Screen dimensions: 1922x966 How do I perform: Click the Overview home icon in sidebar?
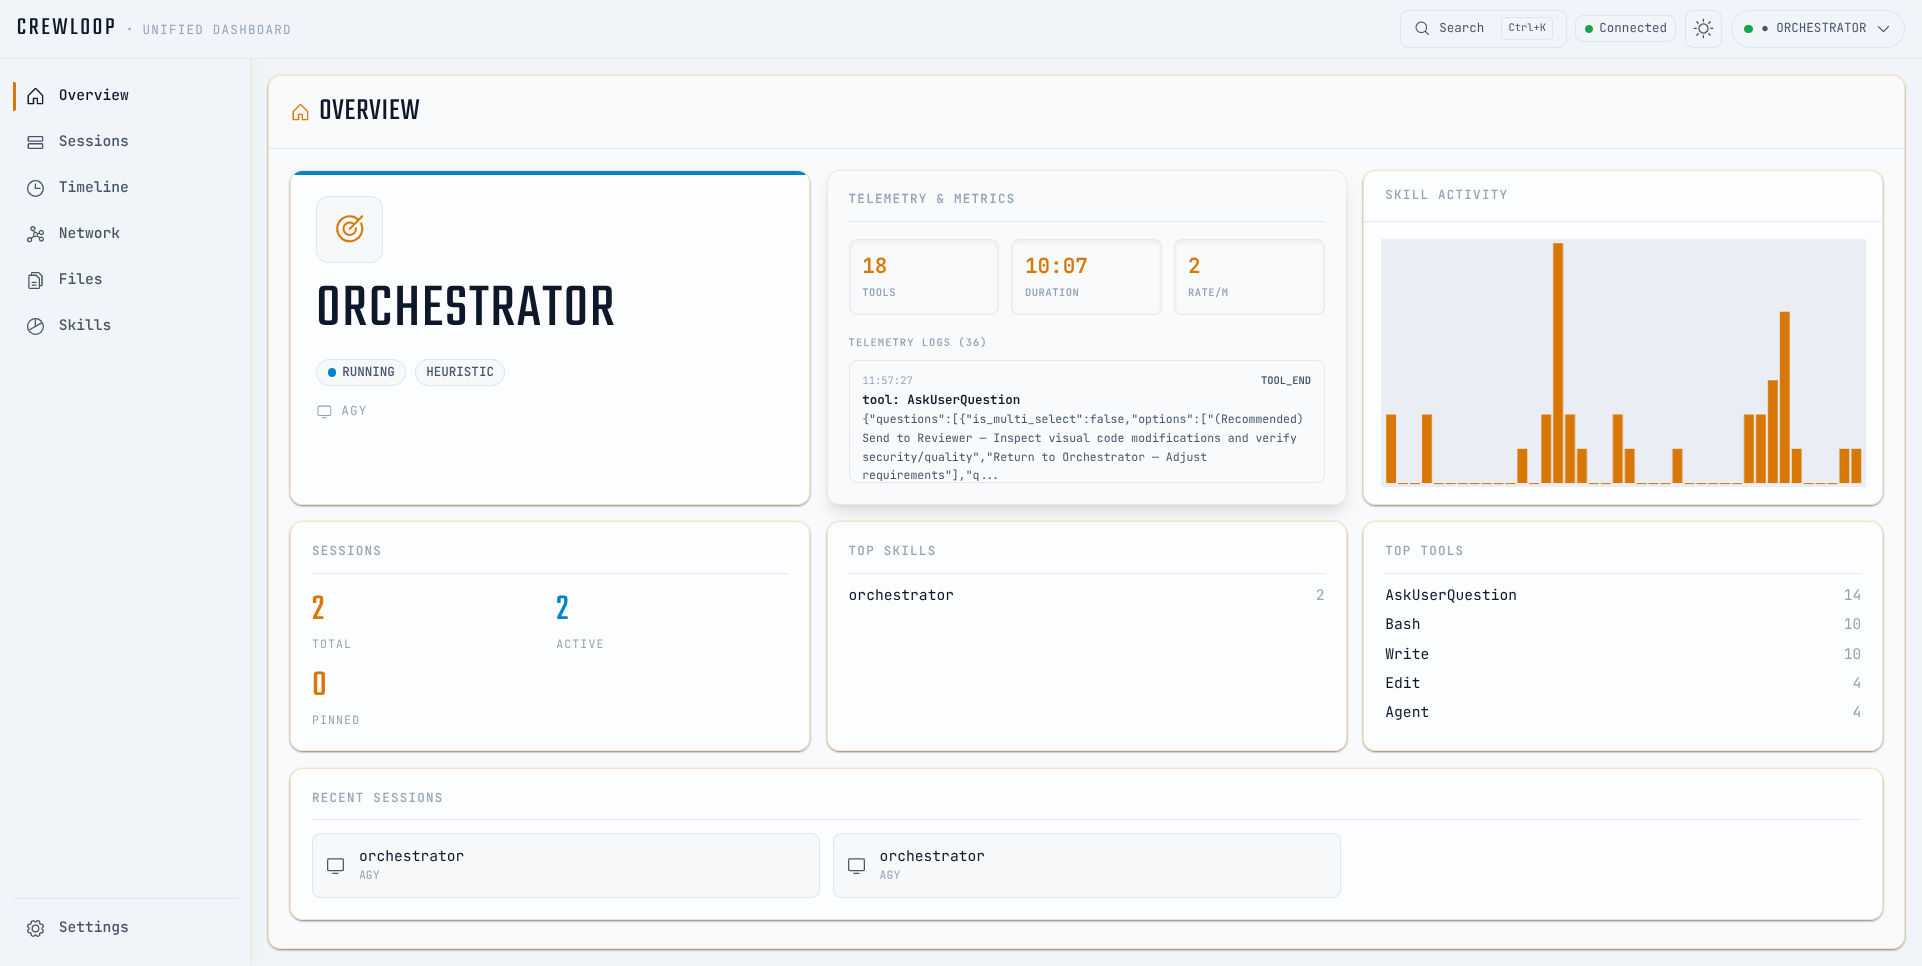click(36, 96)
